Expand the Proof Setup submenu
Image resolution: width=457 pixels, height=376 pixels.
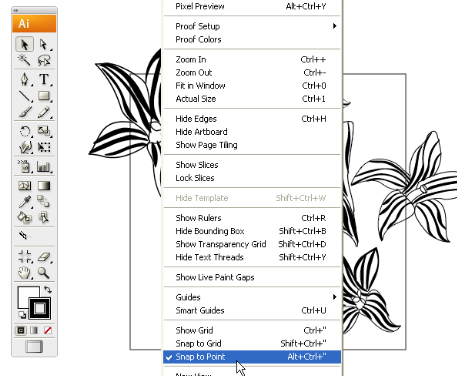click(252, 26)
